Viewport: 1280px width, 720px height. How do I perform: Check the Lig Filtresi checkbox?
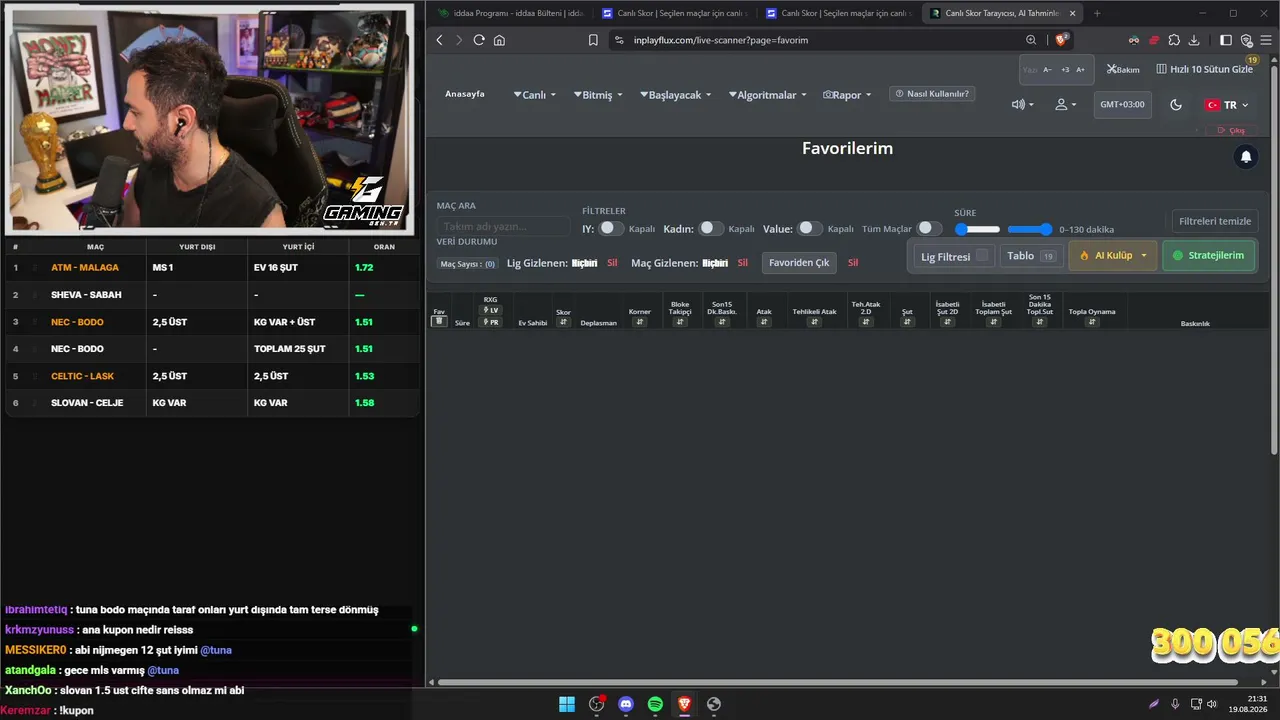point(982,255)
